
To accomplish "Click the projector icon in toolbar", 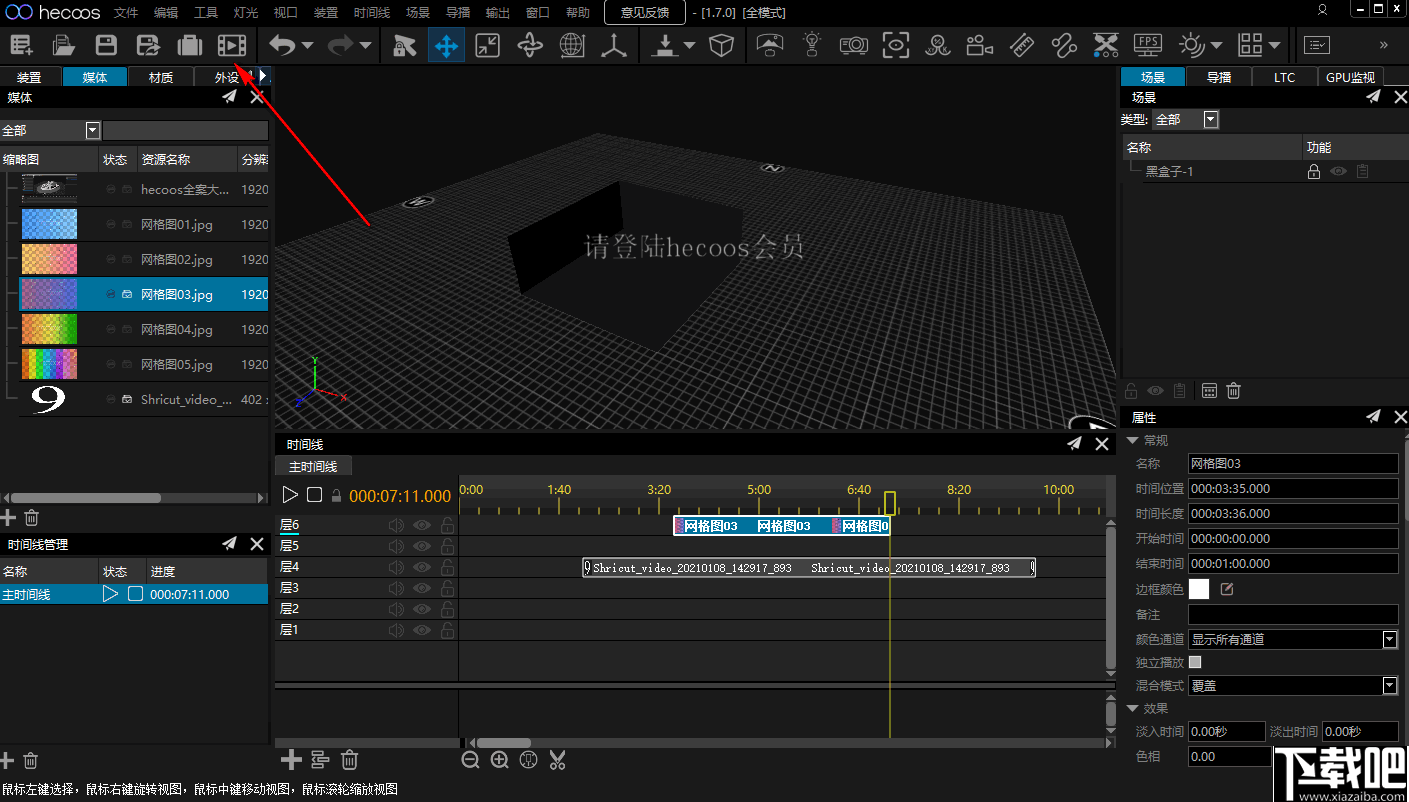I will (853, 45).
